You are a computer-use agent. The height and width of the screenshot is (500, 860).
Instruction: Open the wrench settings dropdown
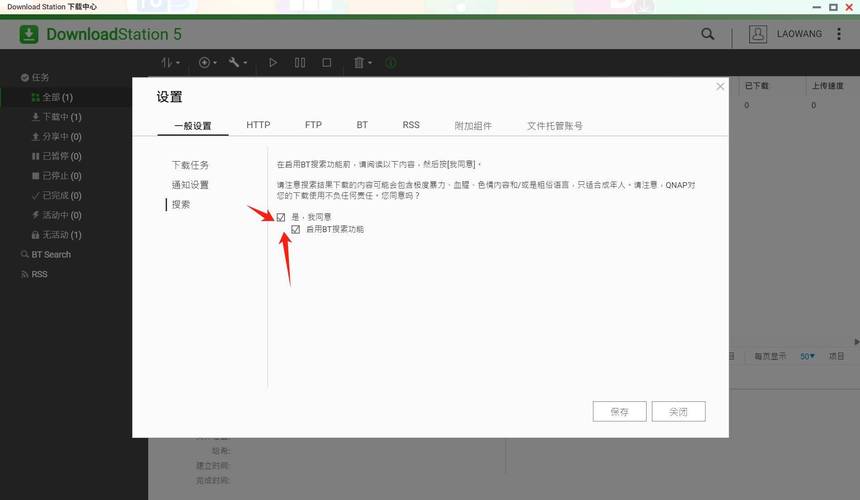coord(238,62)
